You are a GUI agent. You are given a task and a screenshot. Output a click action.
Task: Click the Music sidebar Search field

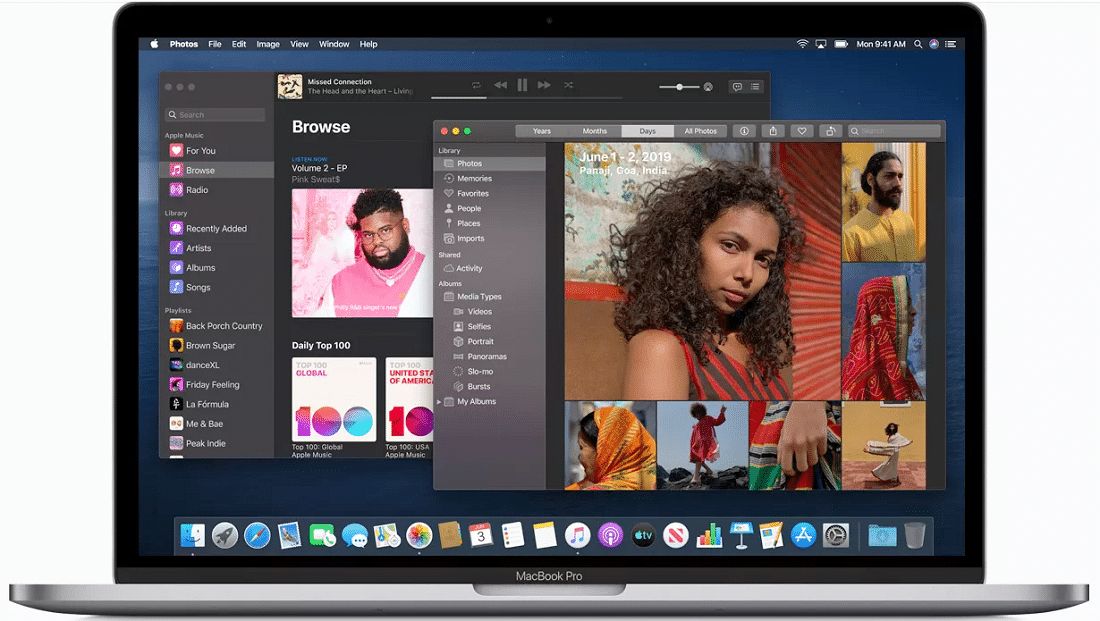pos(215,114)
